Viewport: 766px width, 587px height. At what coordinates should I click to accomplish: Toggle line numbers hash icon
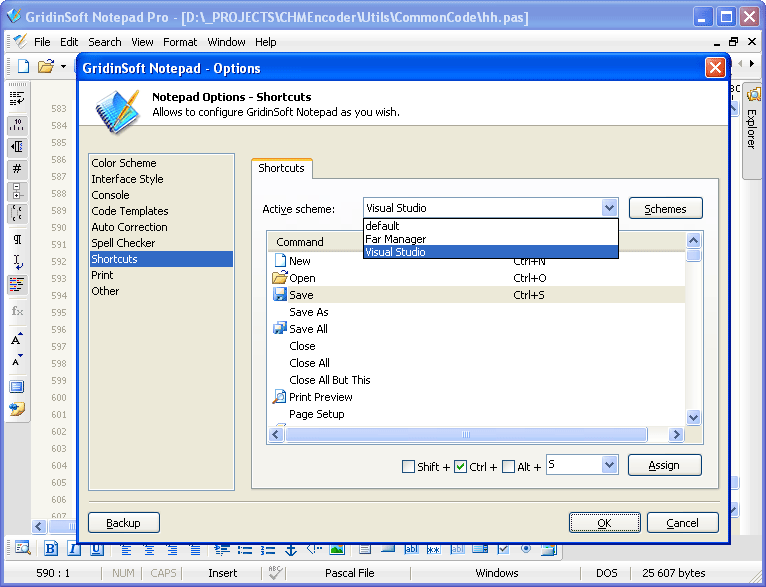[17, 169]
